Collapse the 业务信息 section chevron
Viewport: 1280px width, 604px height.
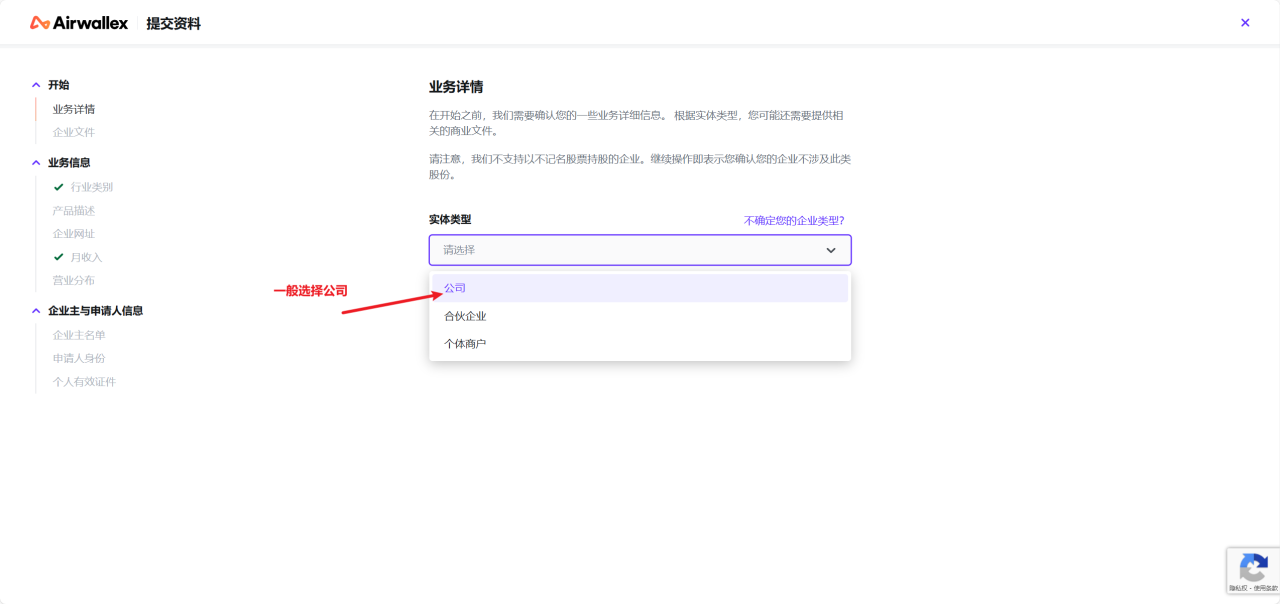pos(37,162)
